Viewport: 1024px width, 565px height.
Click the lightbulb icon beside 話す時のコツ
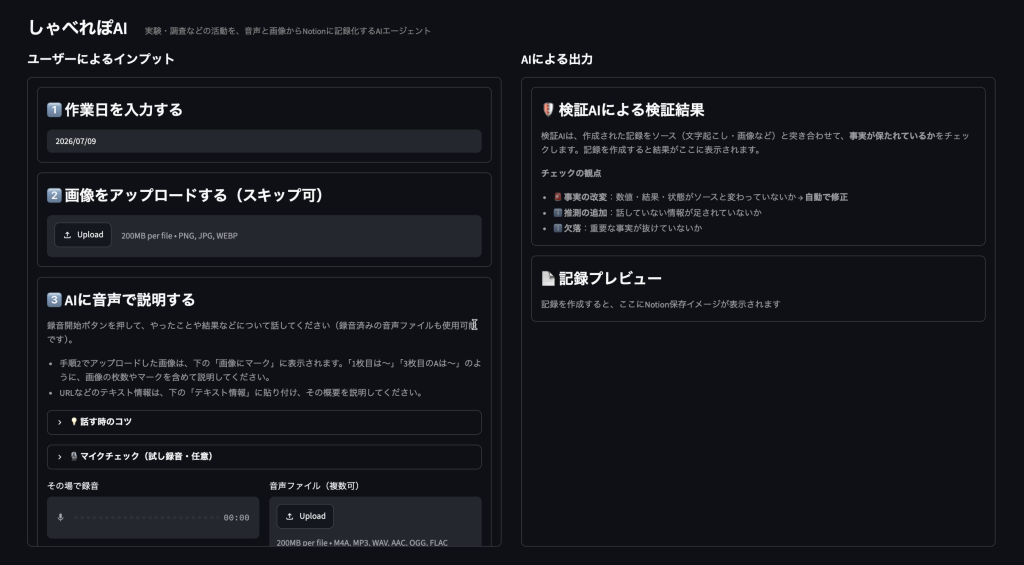coord(74,422)
